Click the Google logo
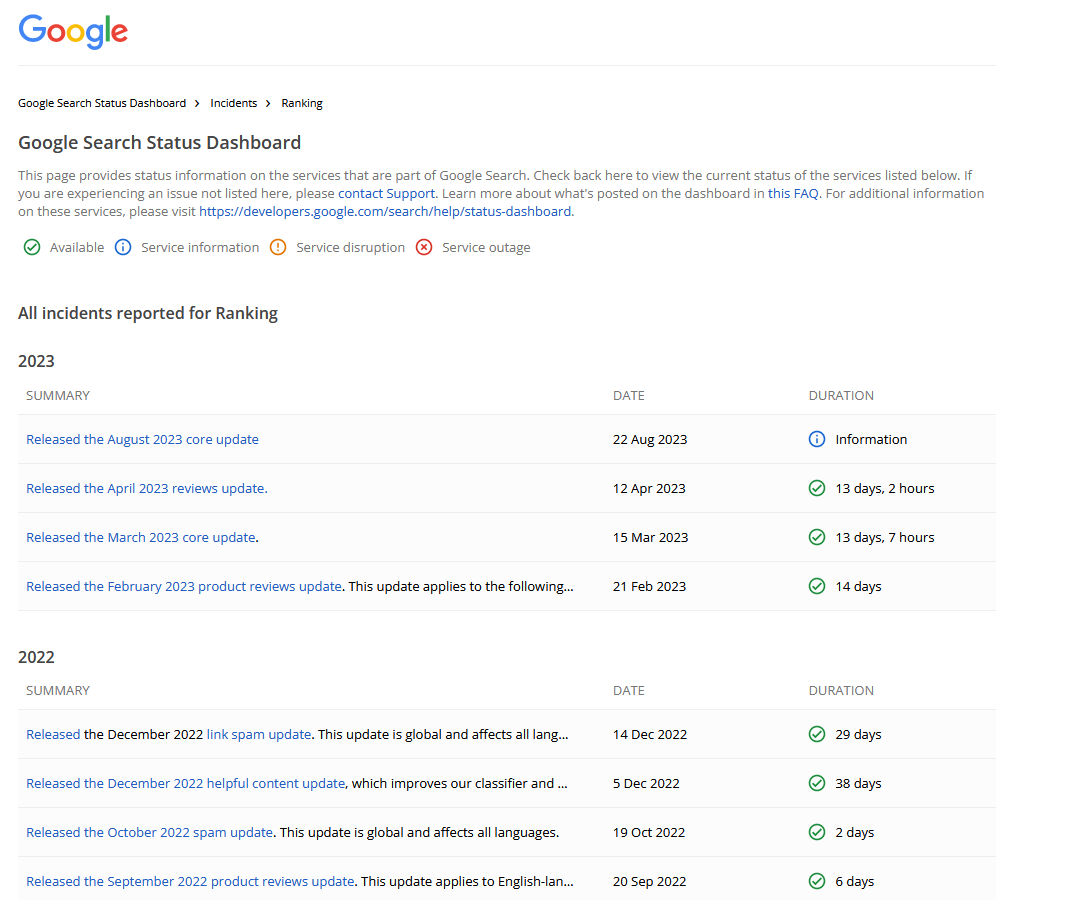 coord(73,31)
